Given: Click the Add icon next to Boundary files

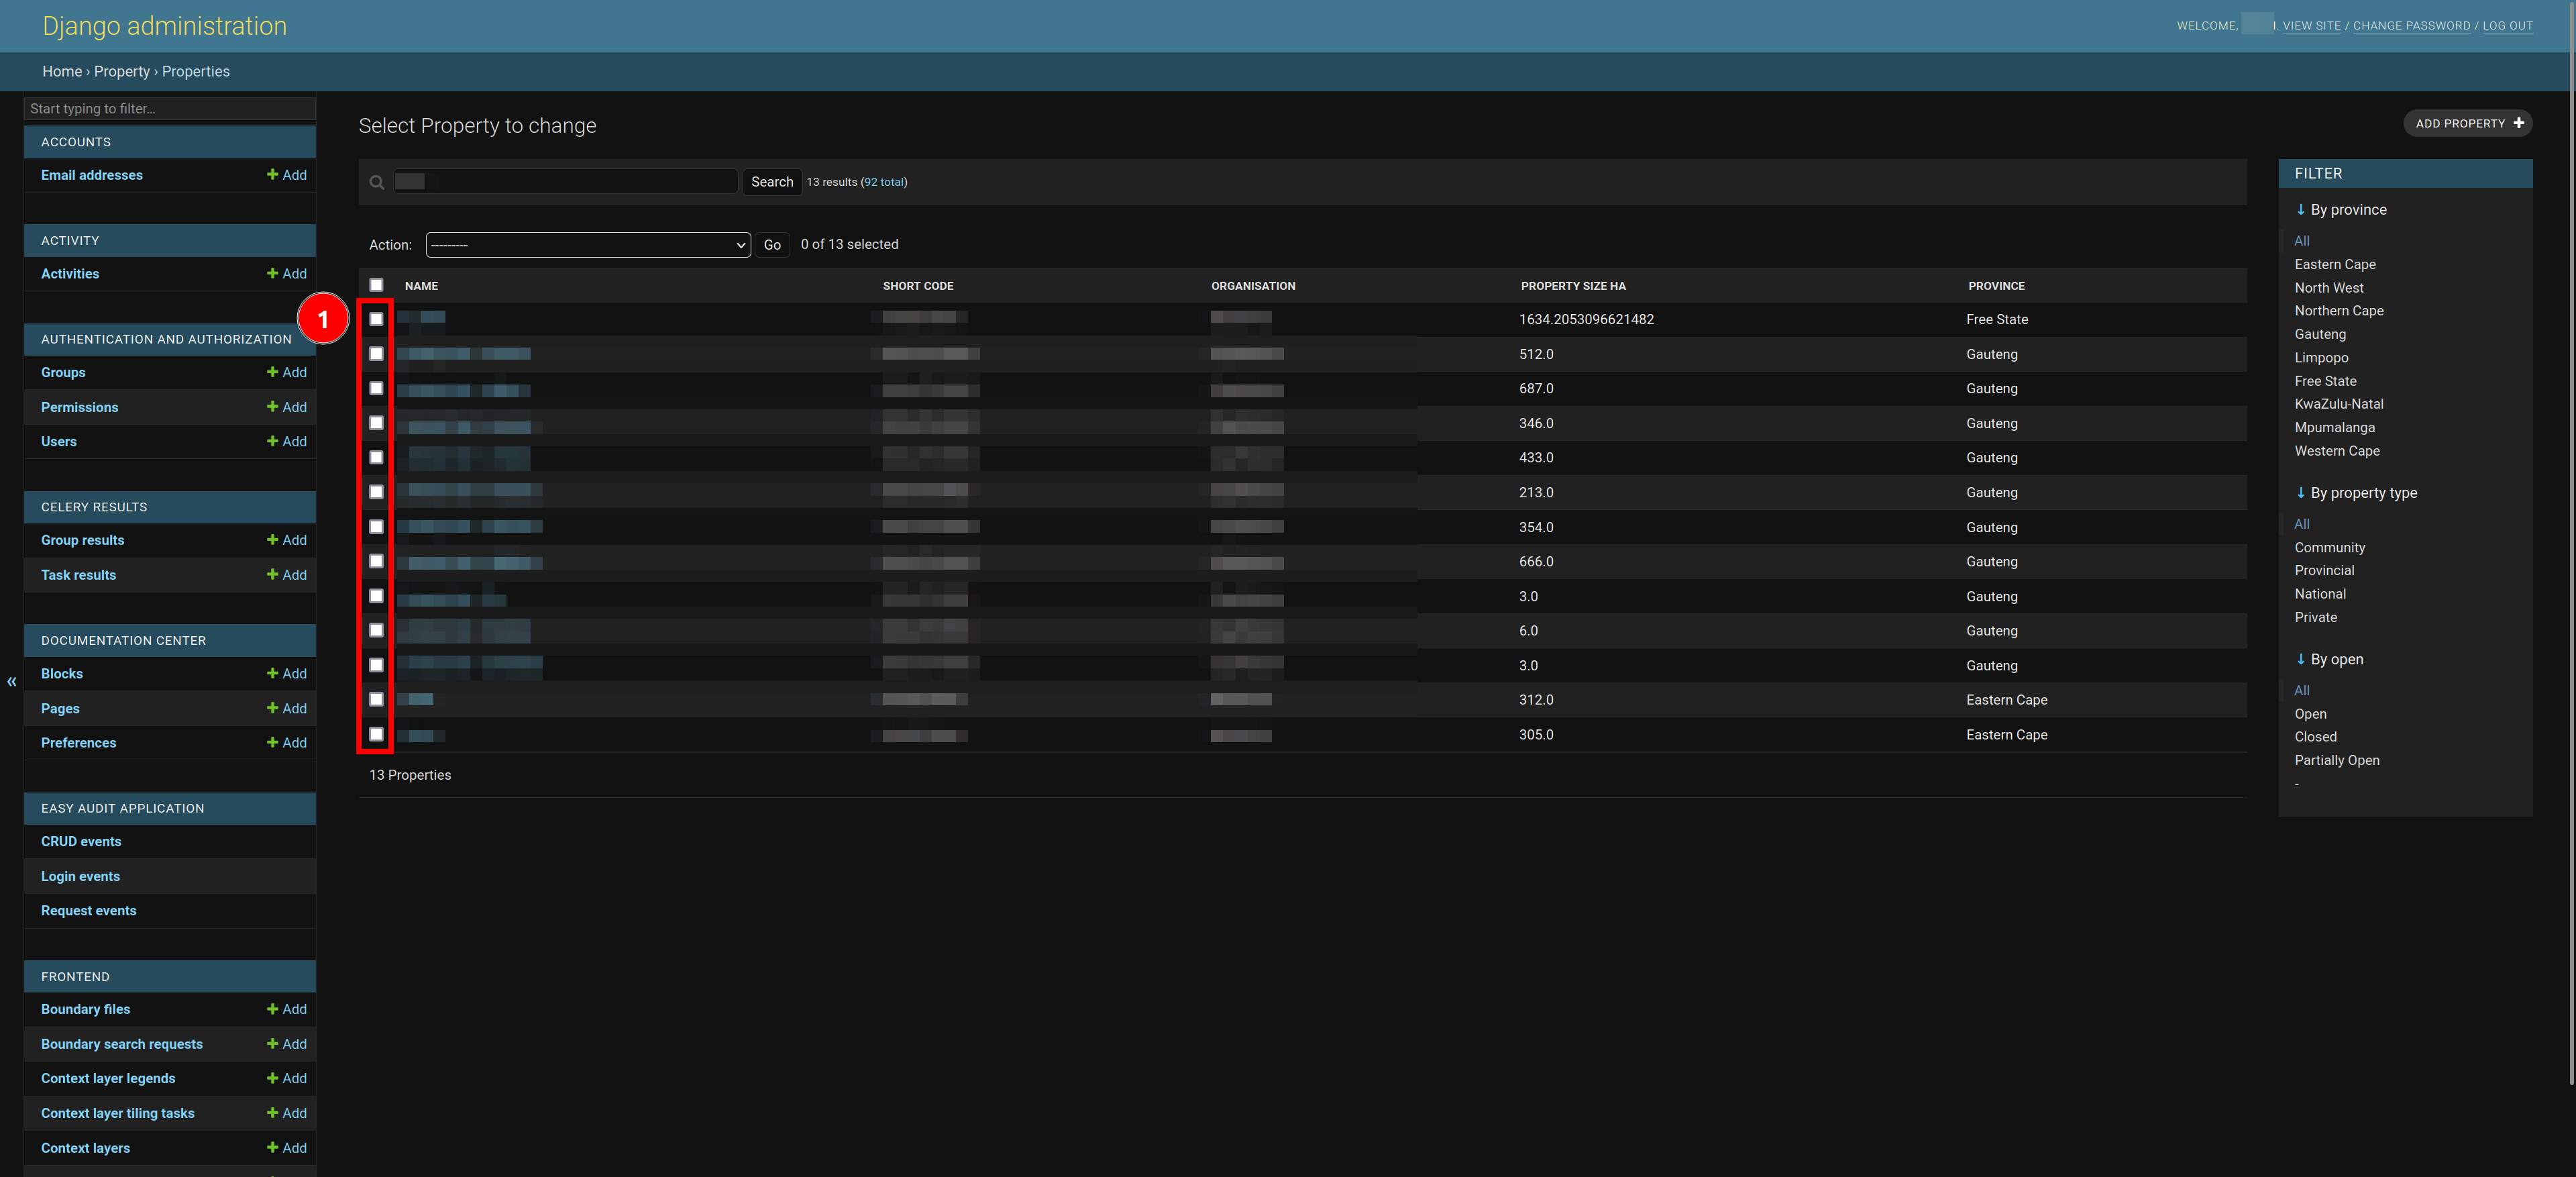Looking at the screenshot, I should point(272,1009).
